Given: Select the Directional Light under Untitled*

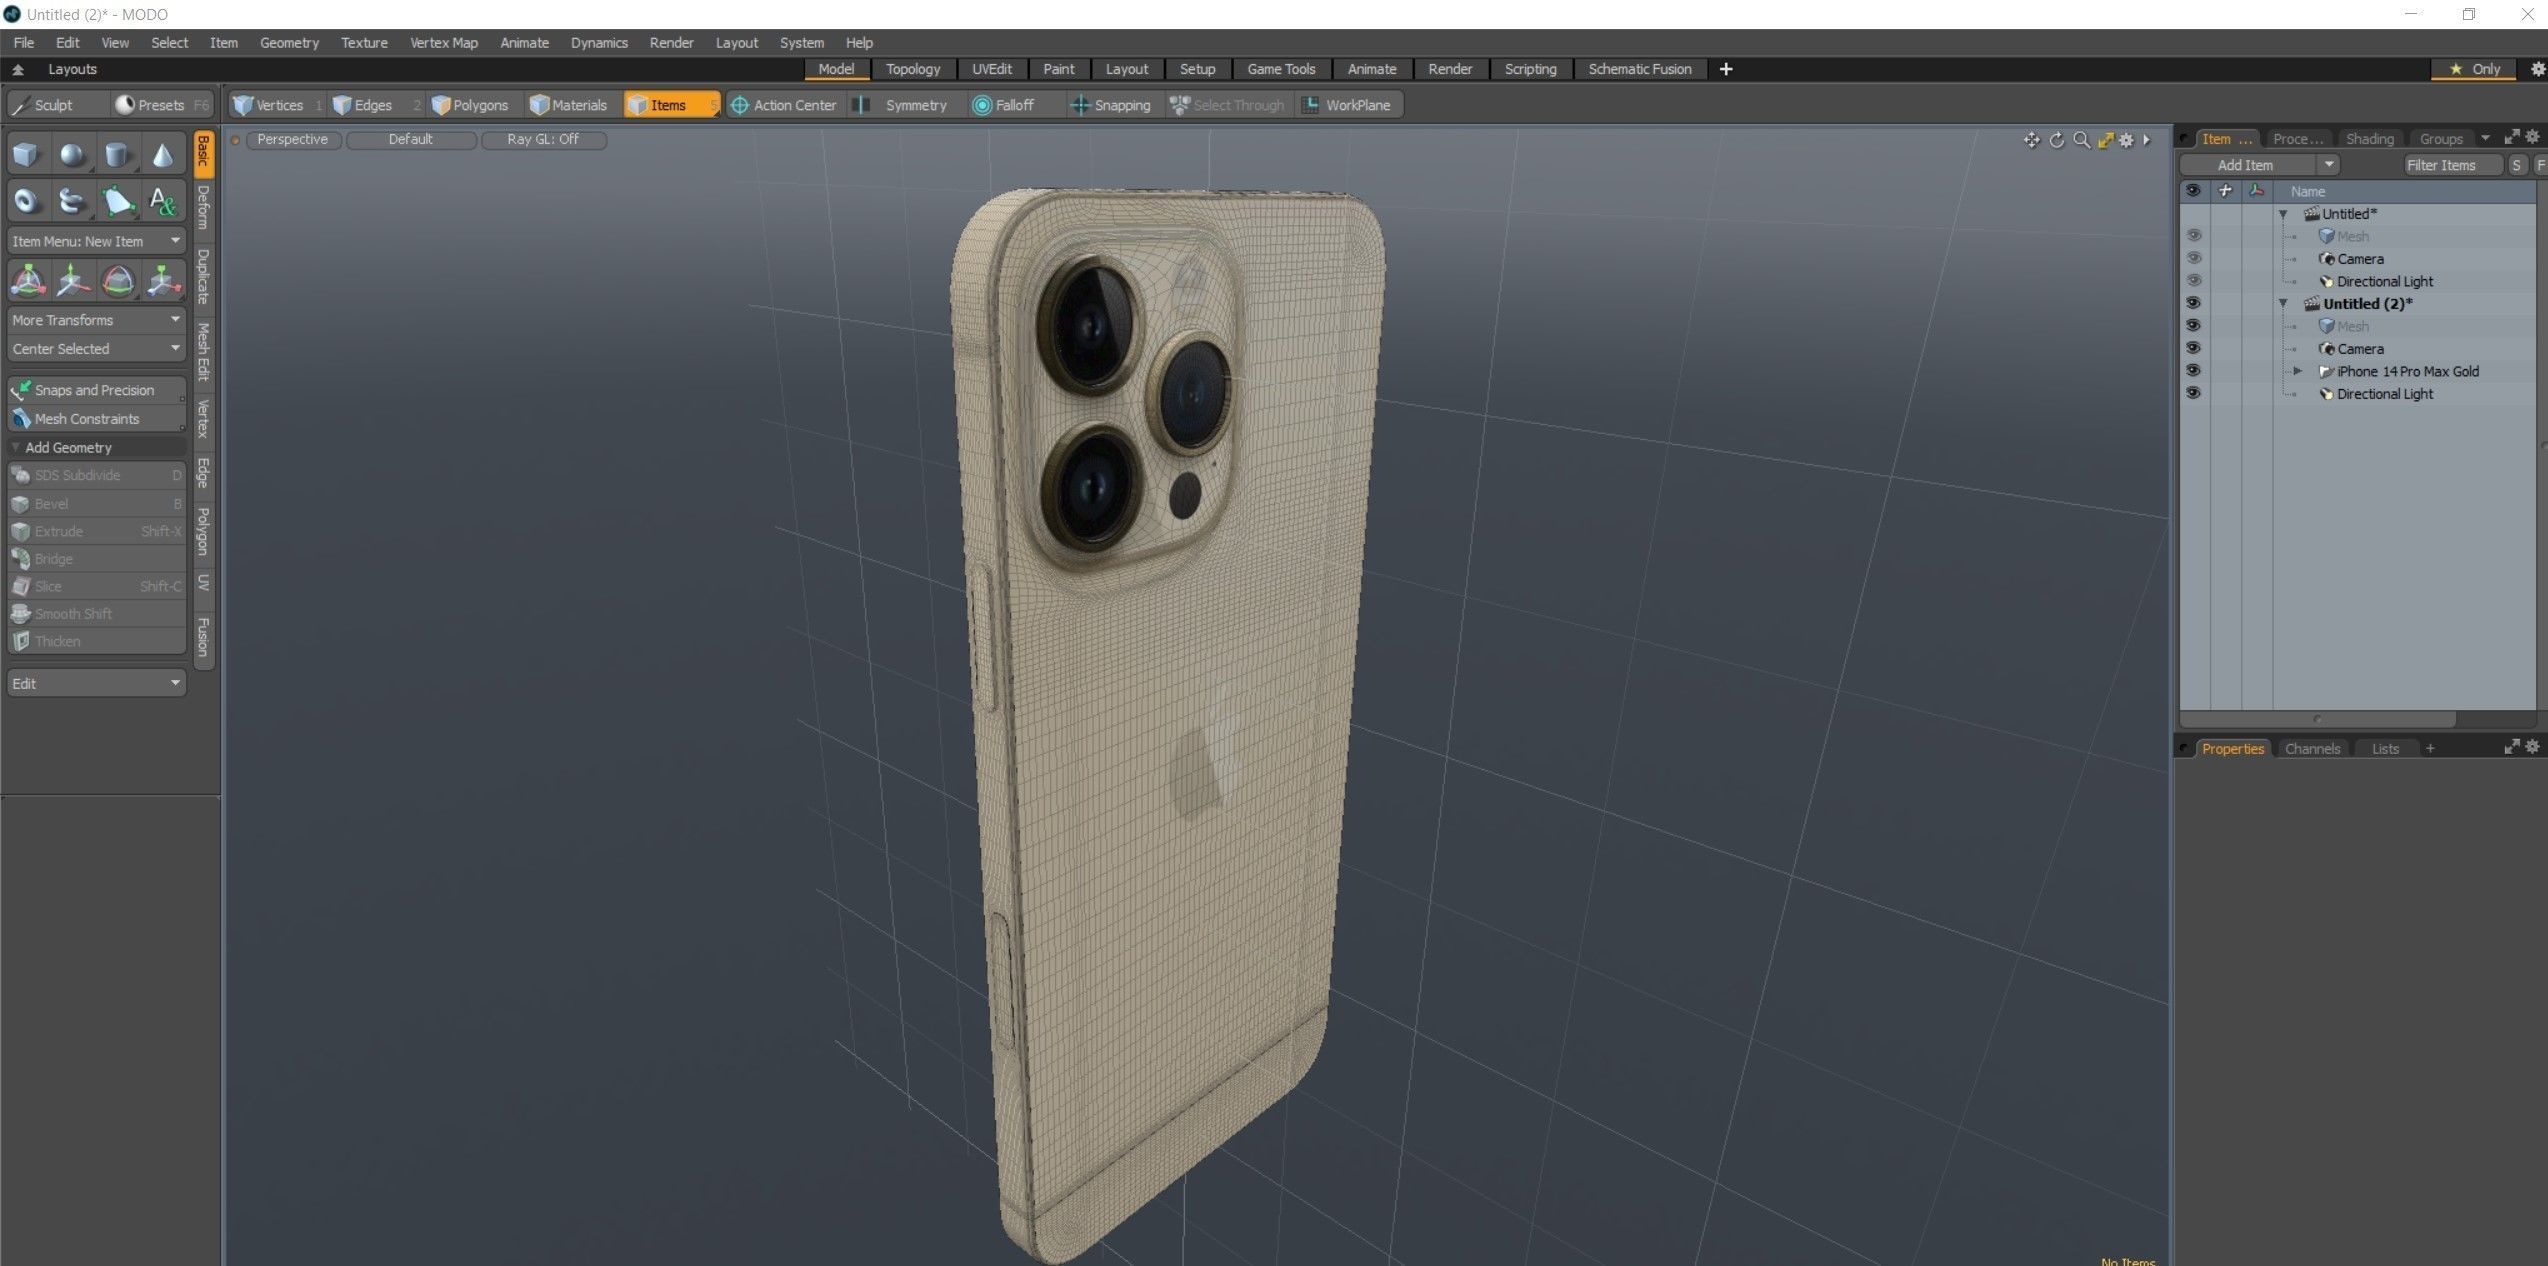Looking at the screenshot, I should [x=2384, y=281].
